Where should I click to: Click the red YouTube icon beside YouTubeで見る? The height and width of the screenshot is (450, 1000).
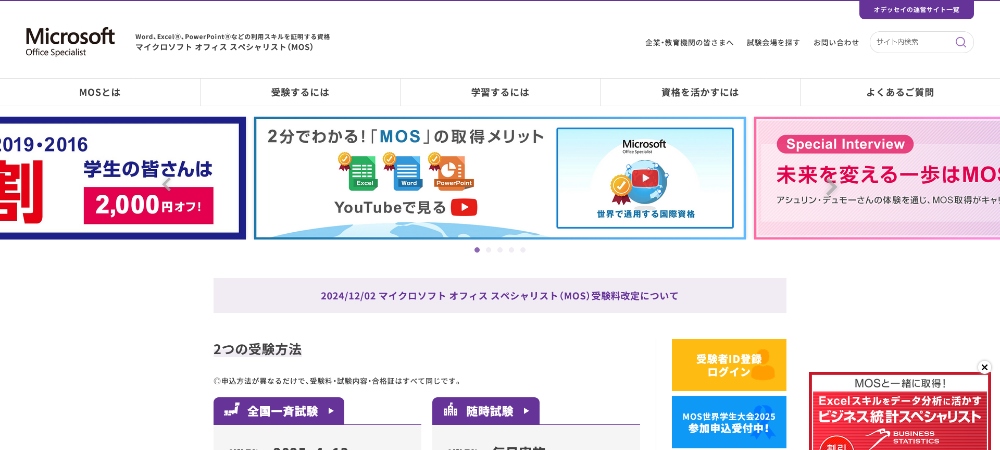[x=464, y=208]
